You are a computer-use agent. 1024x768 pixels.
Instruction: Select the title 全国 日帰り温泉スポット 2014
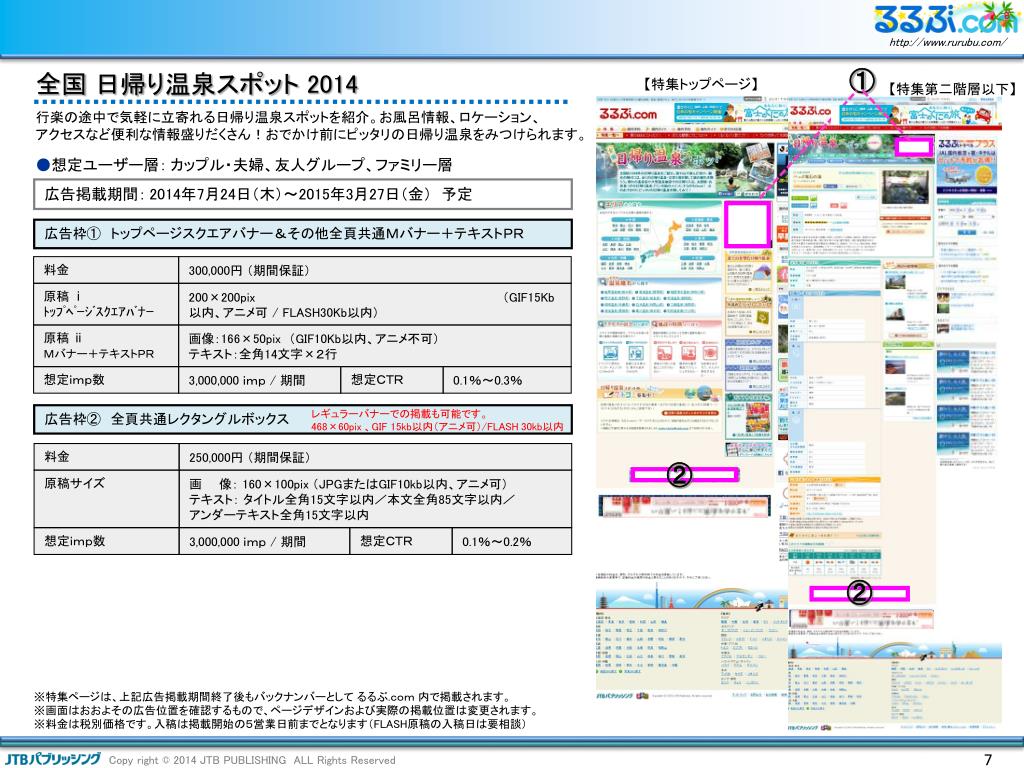(197, 84)
